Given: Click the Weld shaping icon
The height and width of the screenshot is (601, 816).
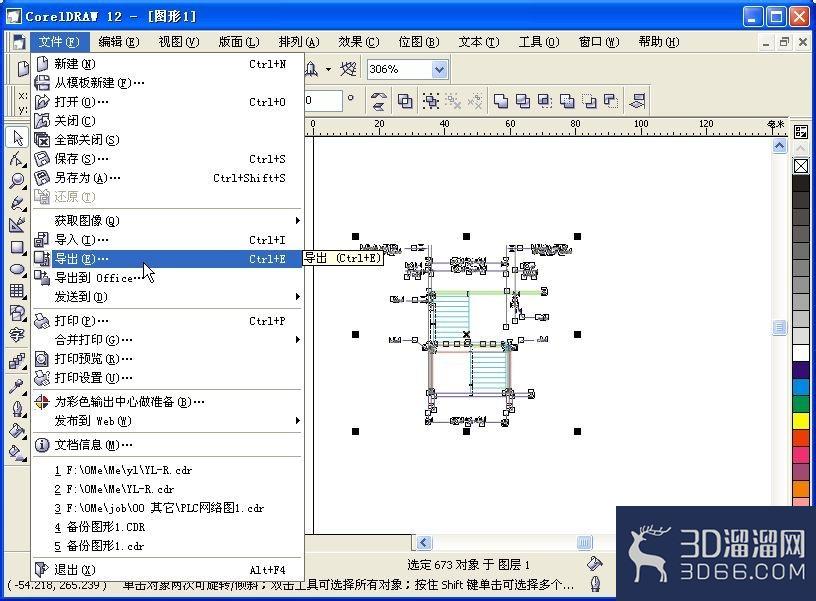Looking at the screenshot, I should click(501, 100).
